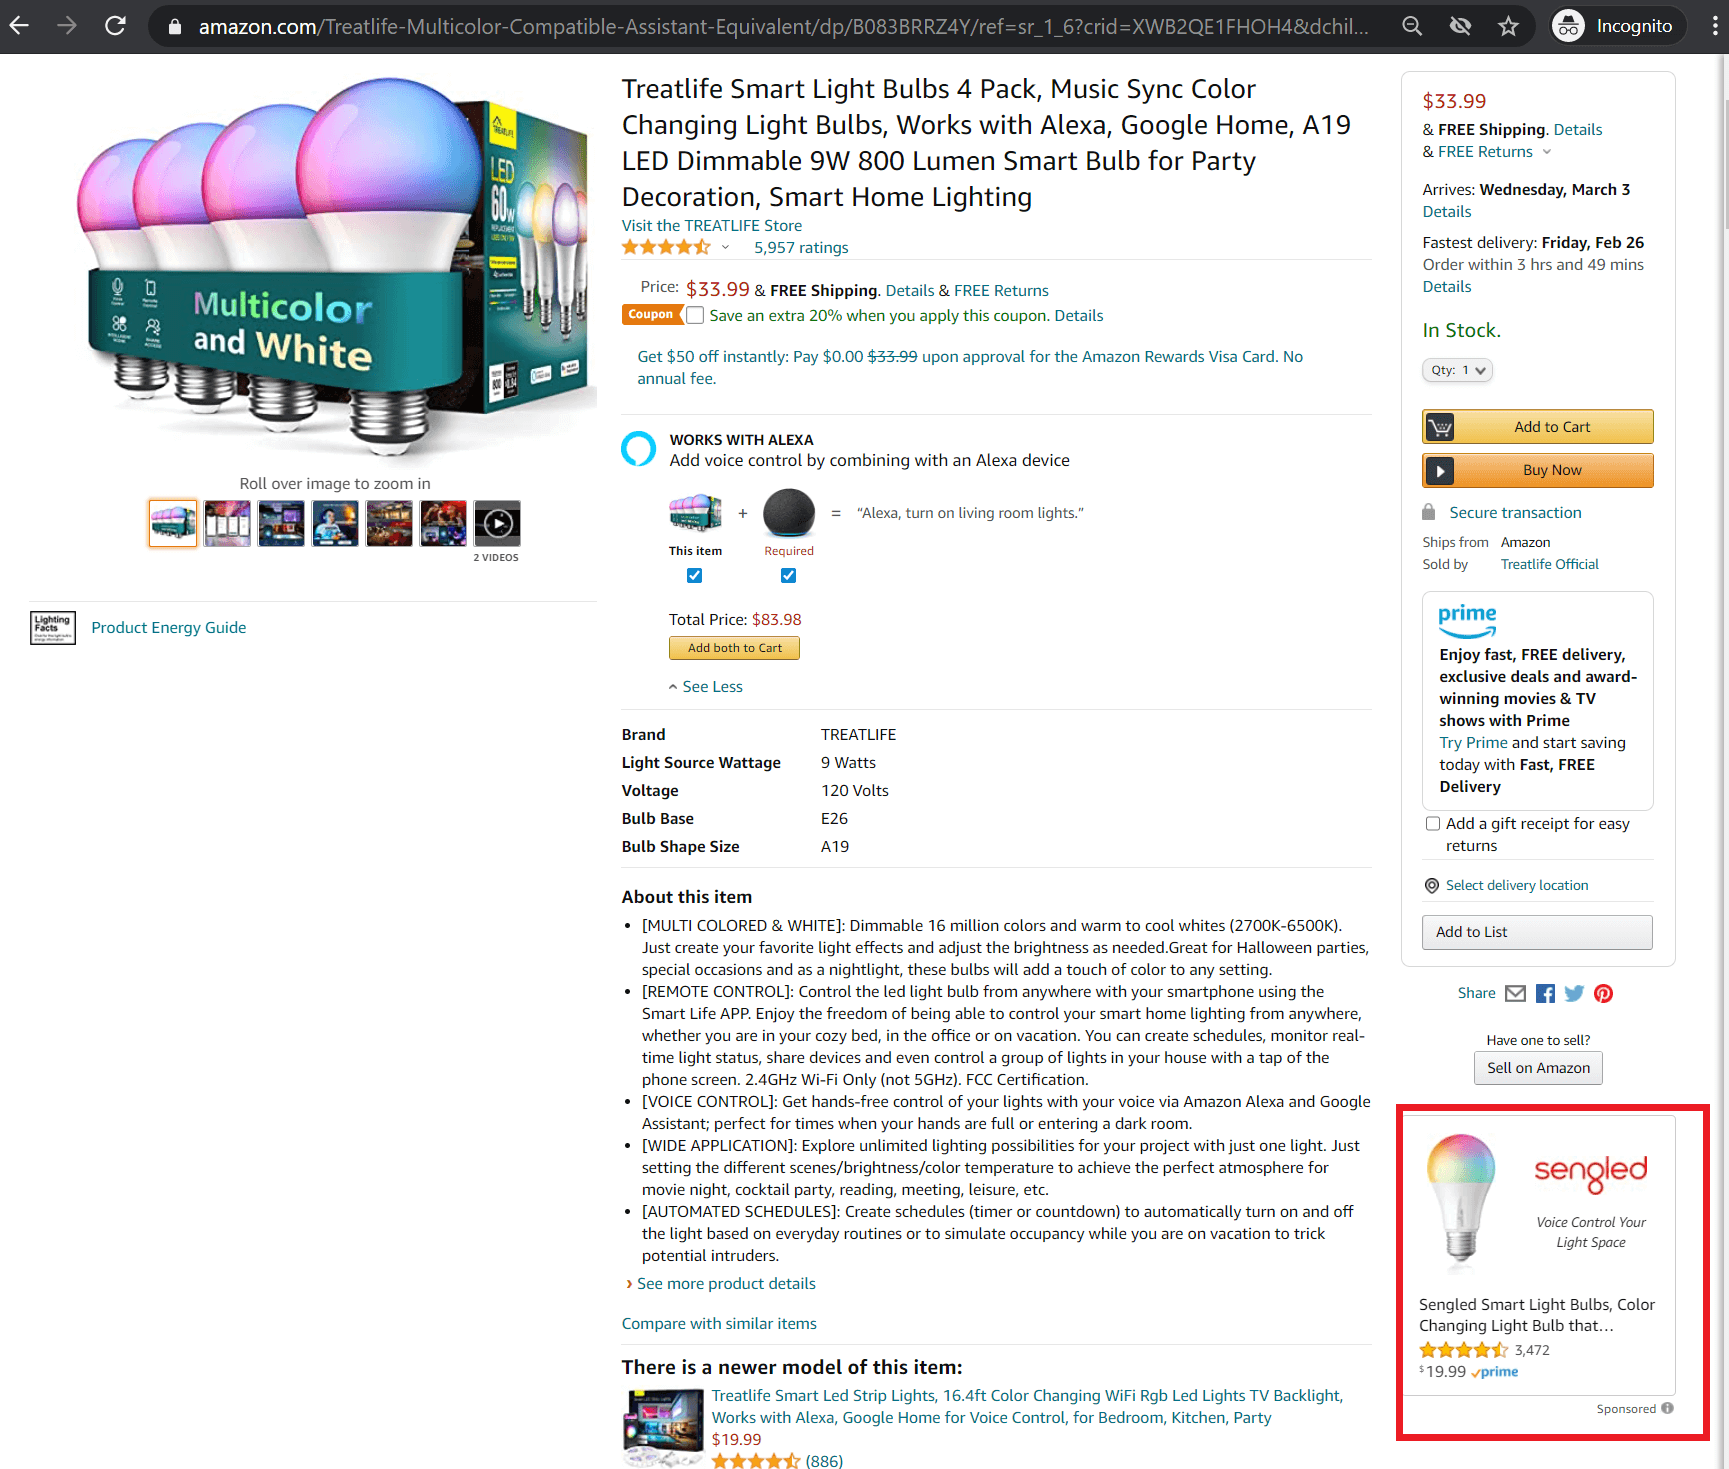This screenshot has width=1729, height=1469.
Task: Check 'Add a gift receipt' box
Action: 1433,824
